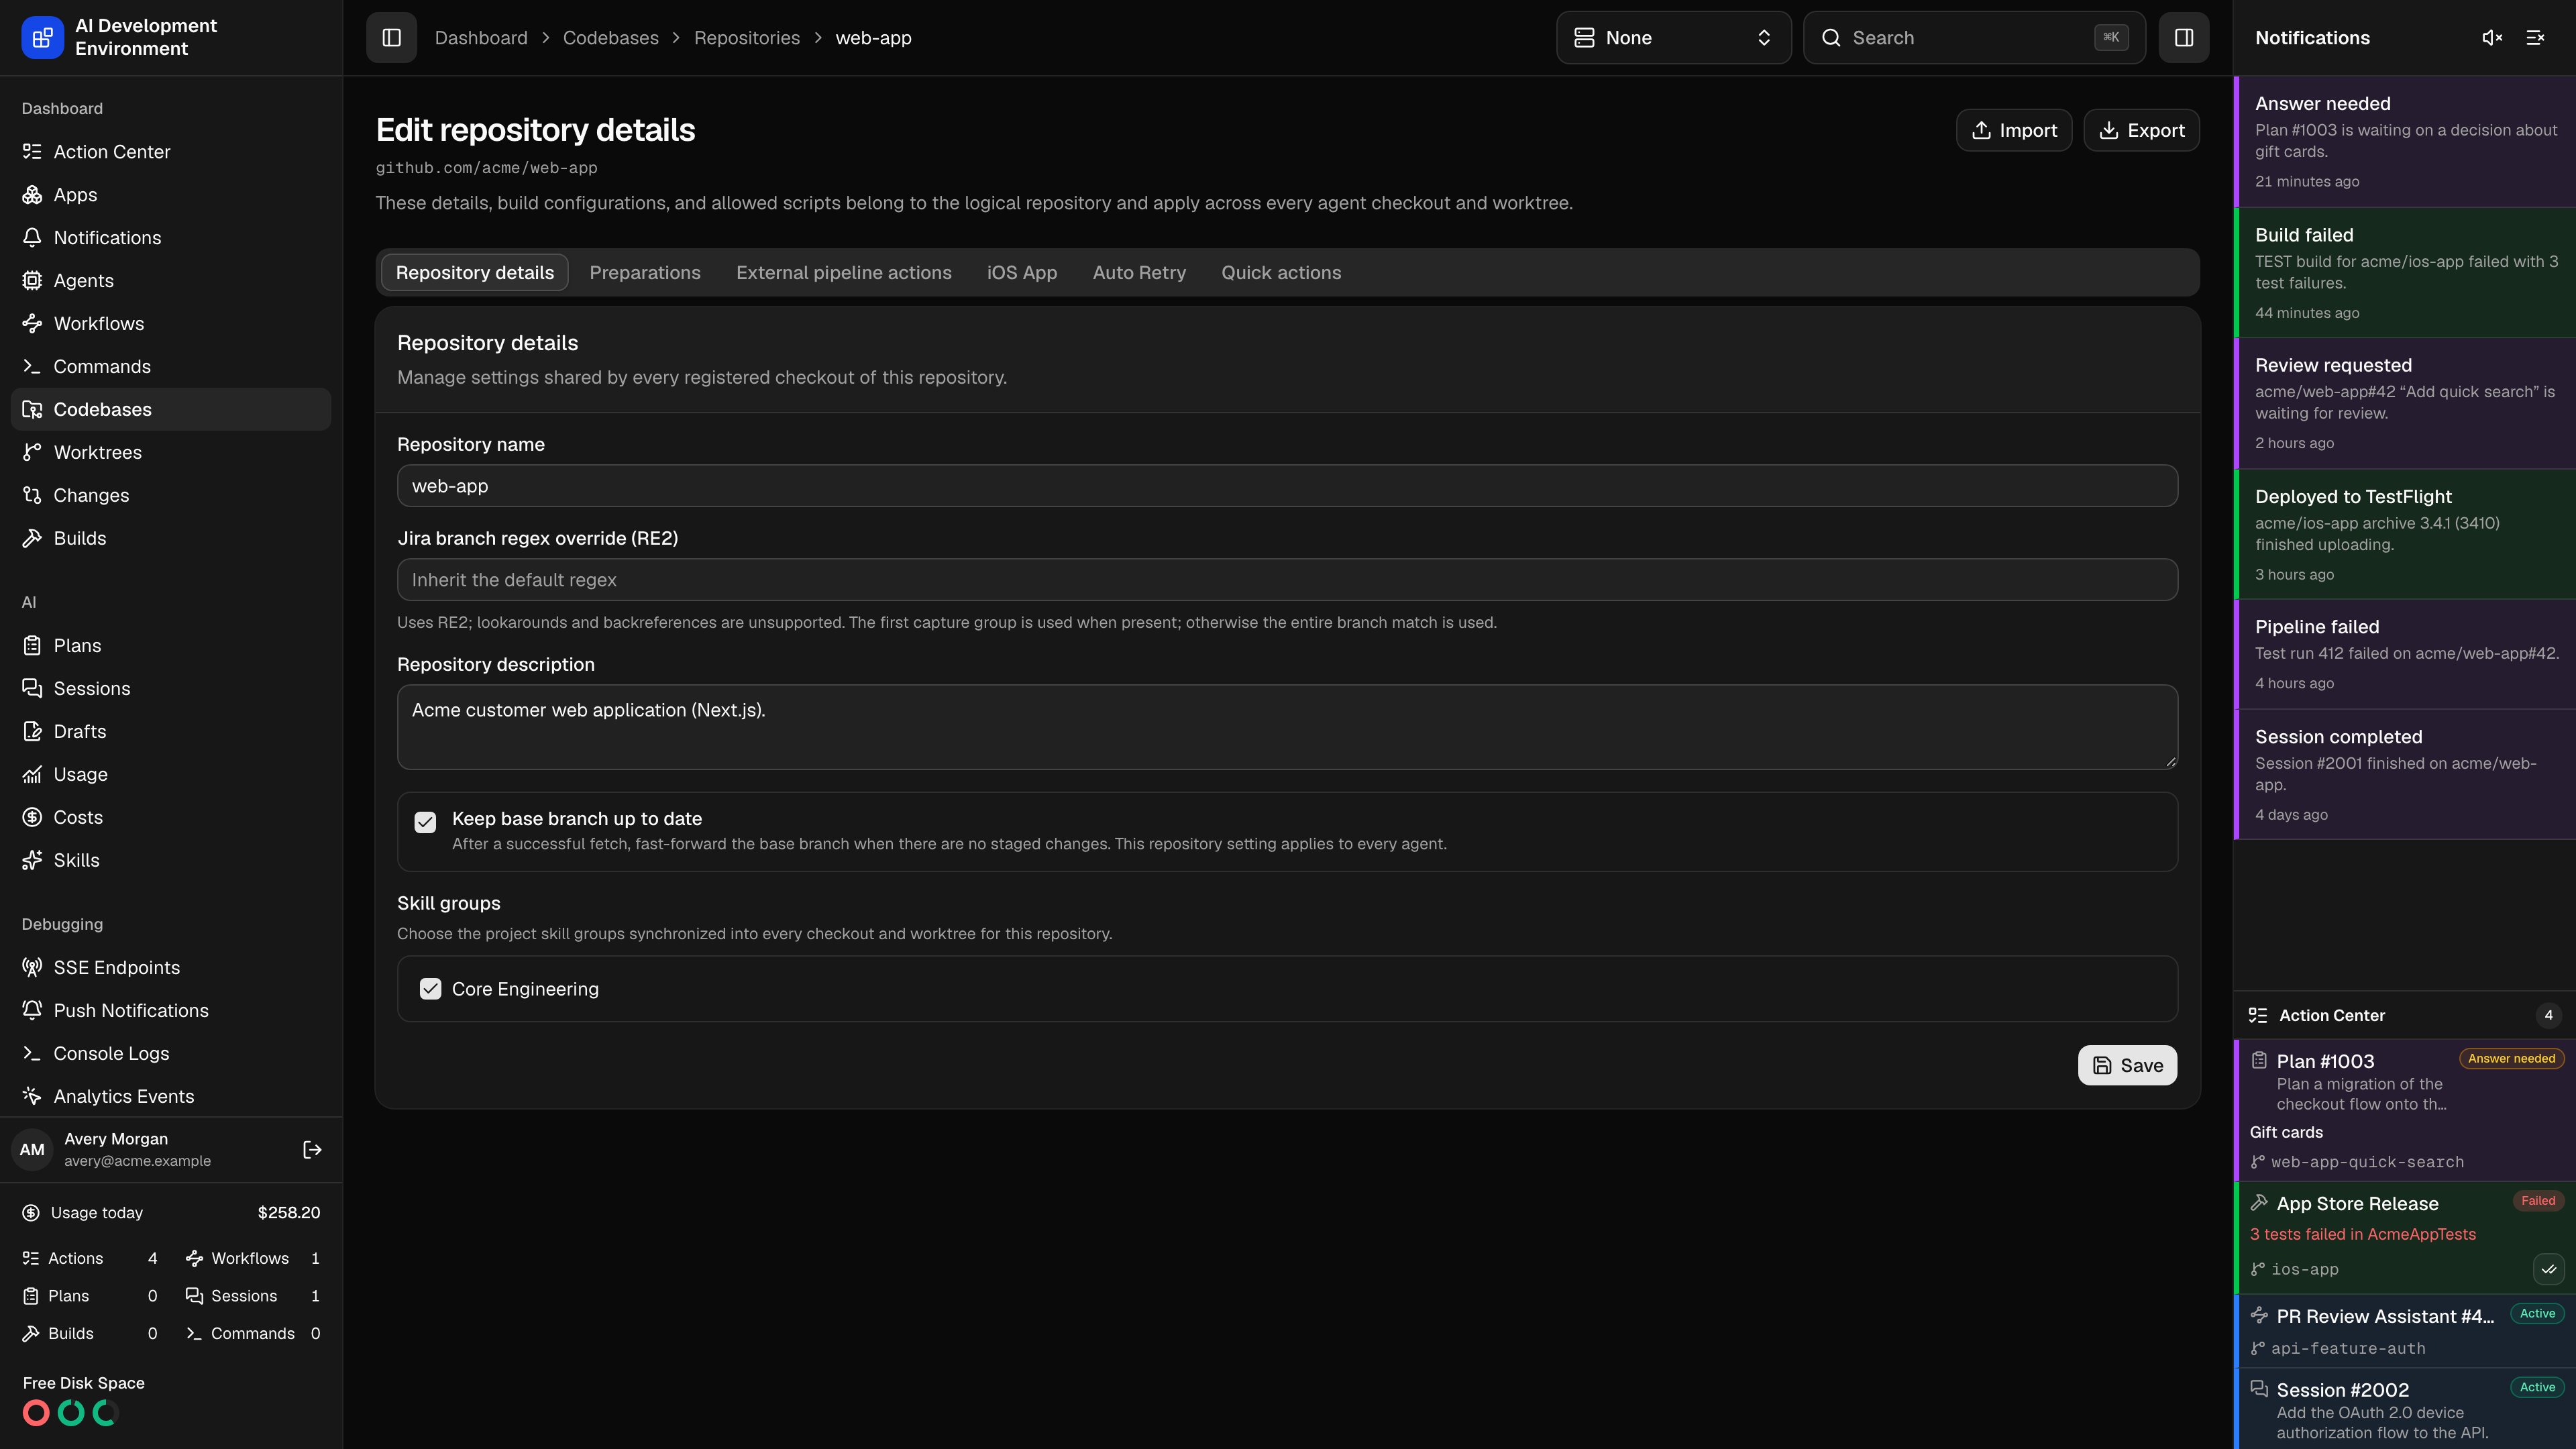Toggle the right notifications panel icon
The height and width of the screenshot is (1449, 2576).
point(2183,38)
